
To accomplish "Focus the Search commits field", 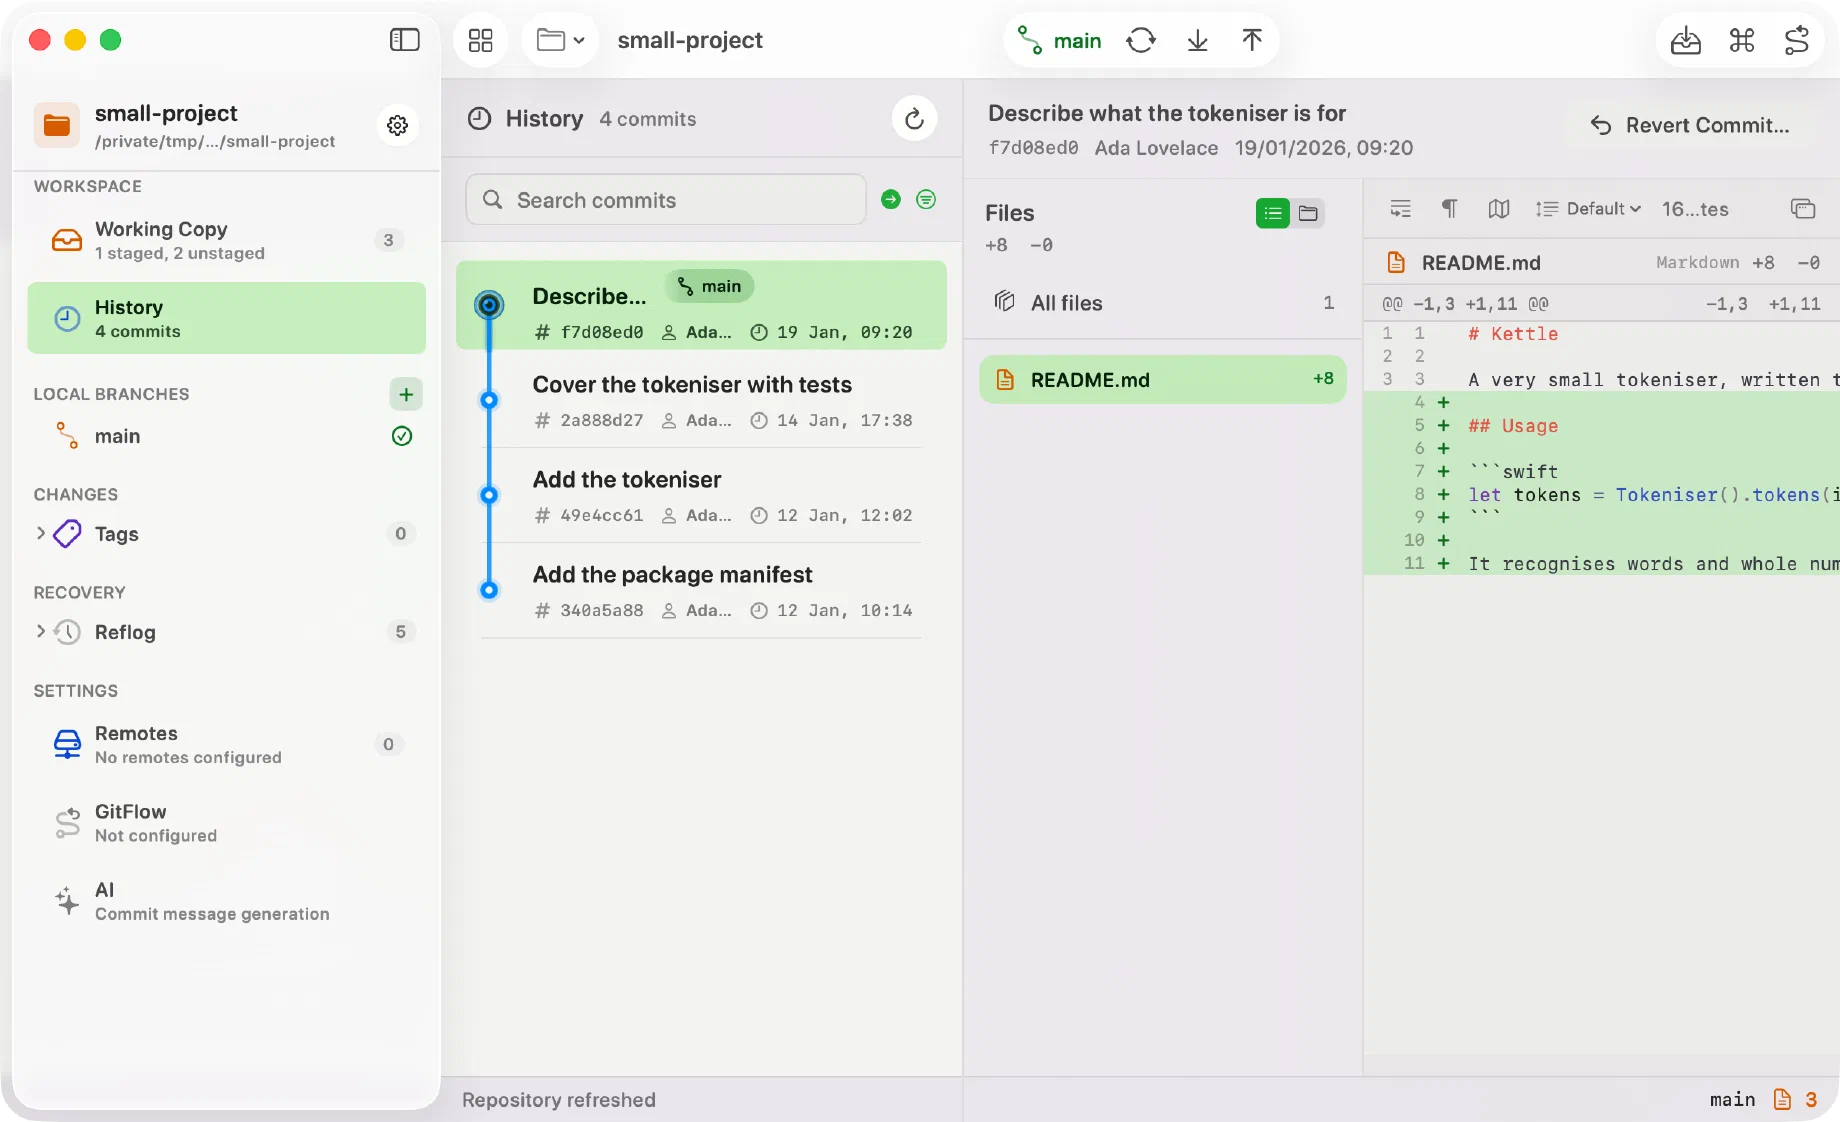I will coord(666,200).
